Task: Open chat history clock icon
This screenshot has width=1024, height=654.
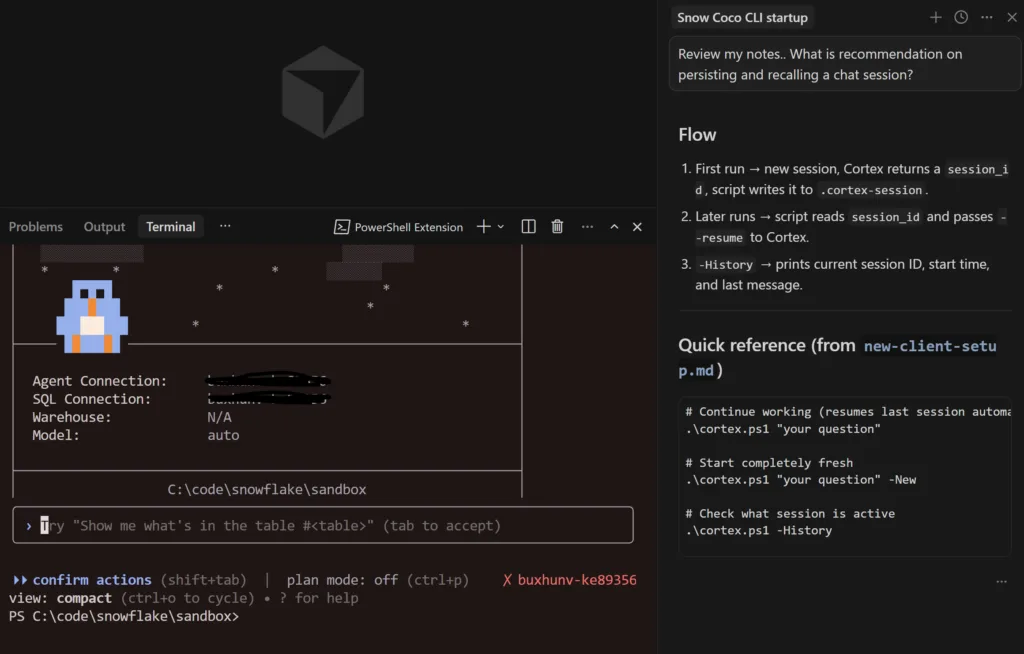Action: tap(961, 18)
